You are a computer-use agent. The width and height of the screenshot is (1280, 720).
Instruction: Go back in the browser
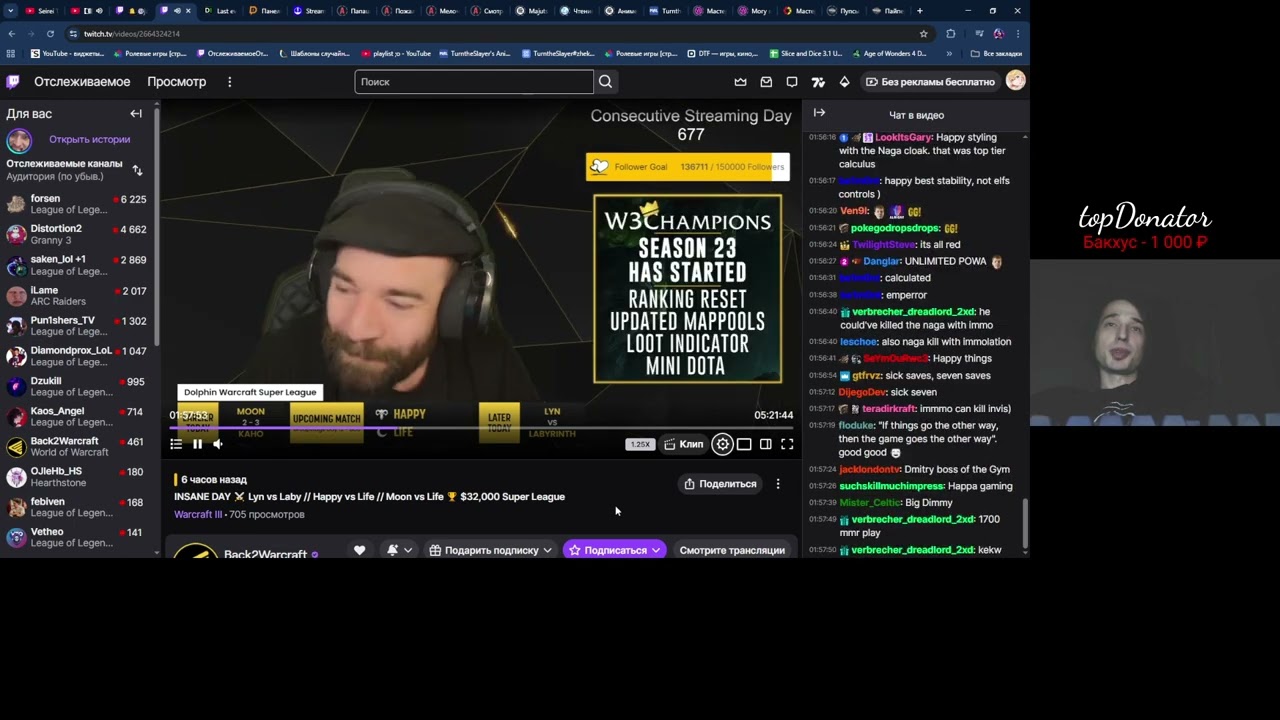click(11, 33)
